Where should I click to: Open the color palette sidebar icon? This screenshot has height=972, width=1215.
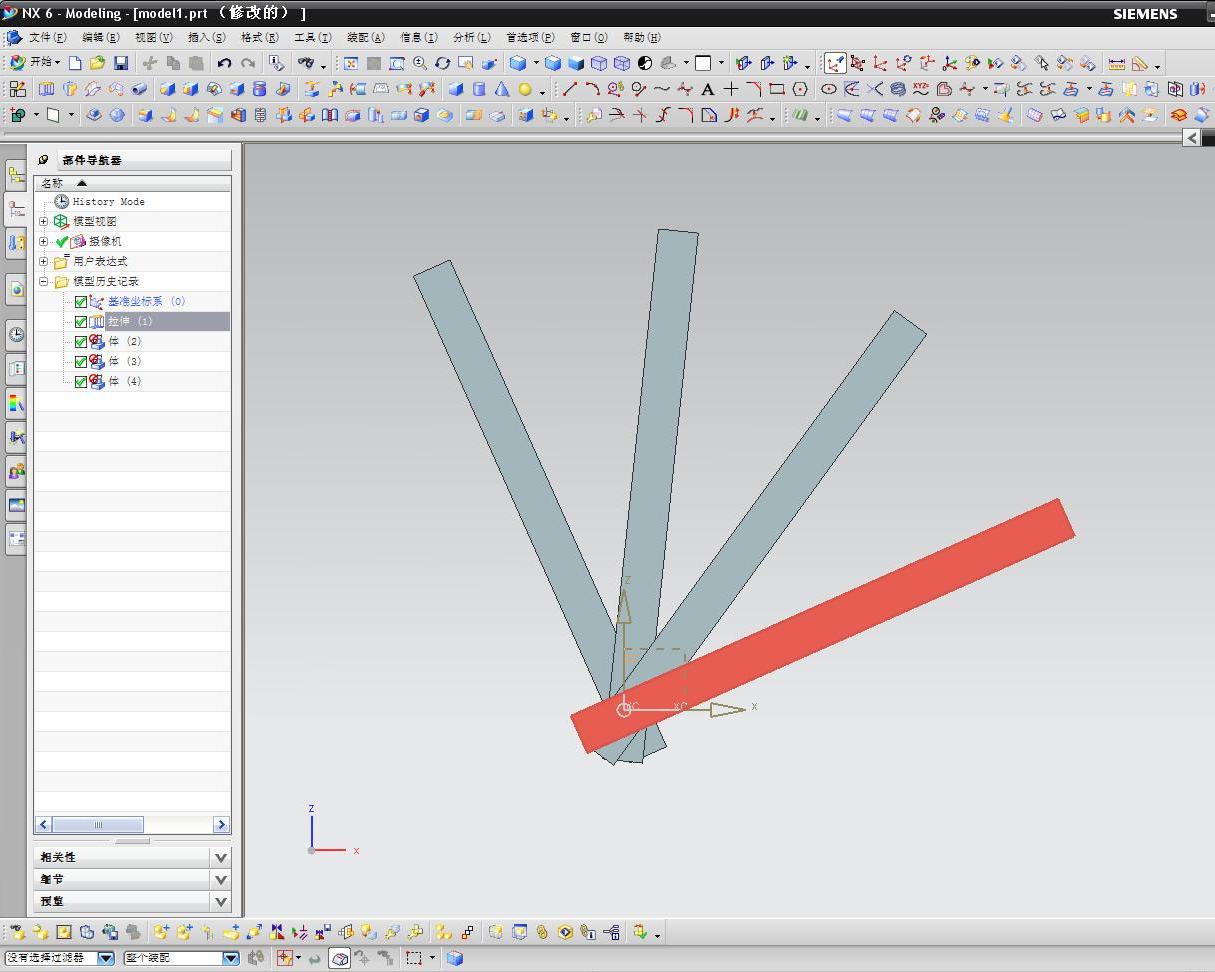click(16, 402)
